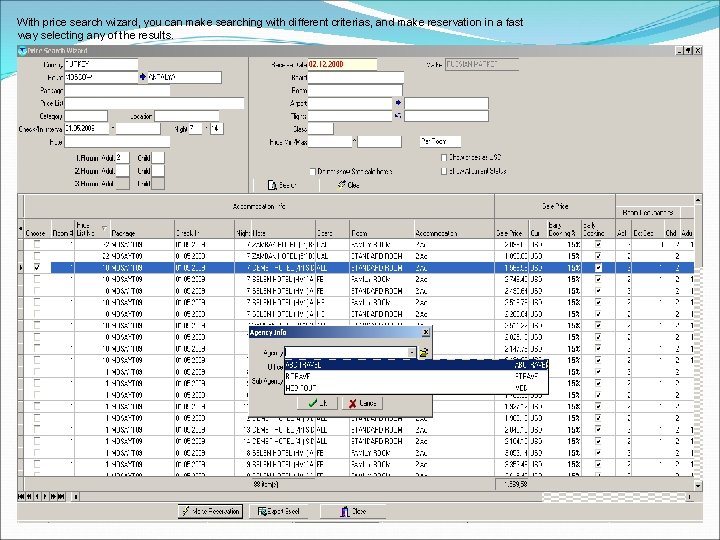Click the Location input field
This screenshot has height=540, width=720.
(x=186, y=116)
